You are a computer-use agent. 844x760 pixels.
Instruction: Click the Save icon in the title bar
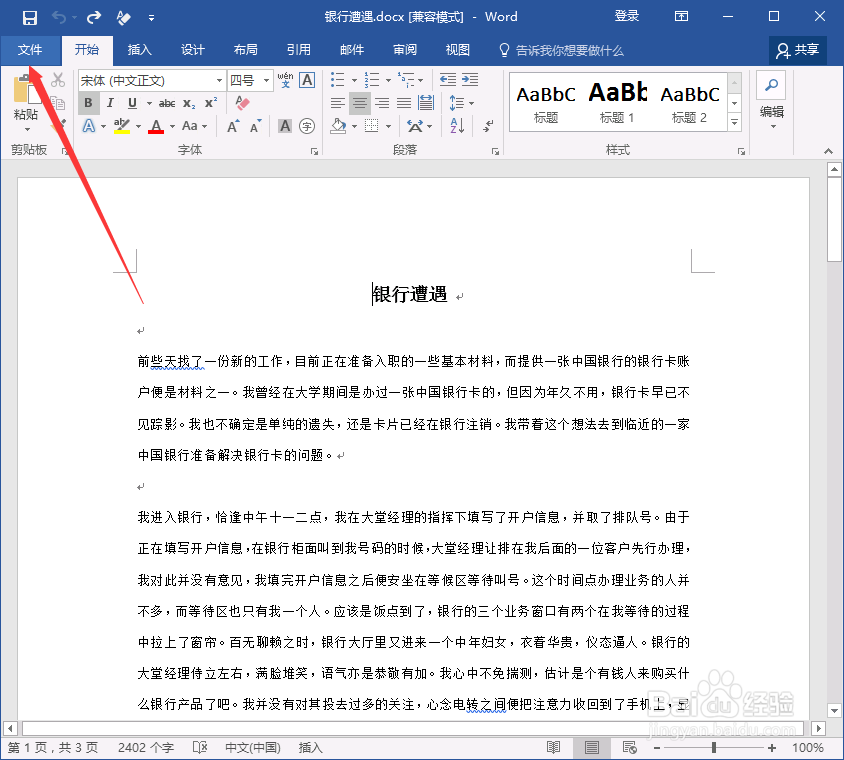pyautogui.click(x=30, y=18)
